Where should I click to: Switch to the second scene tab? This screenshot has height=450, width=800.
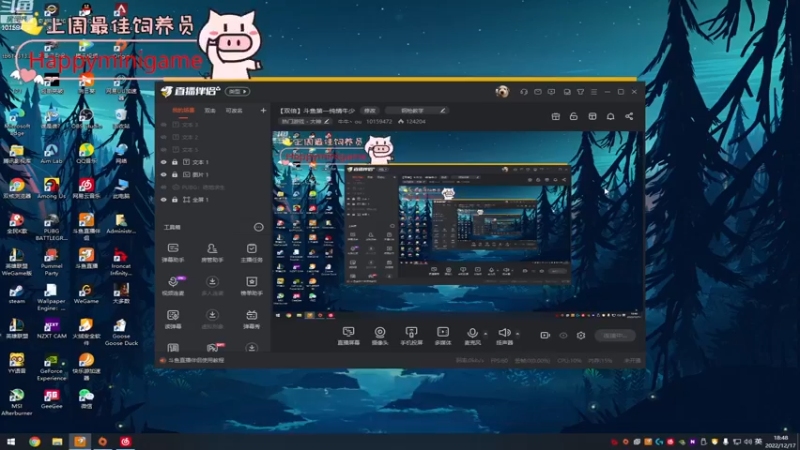pyautogui.click(x=210, y=110)
